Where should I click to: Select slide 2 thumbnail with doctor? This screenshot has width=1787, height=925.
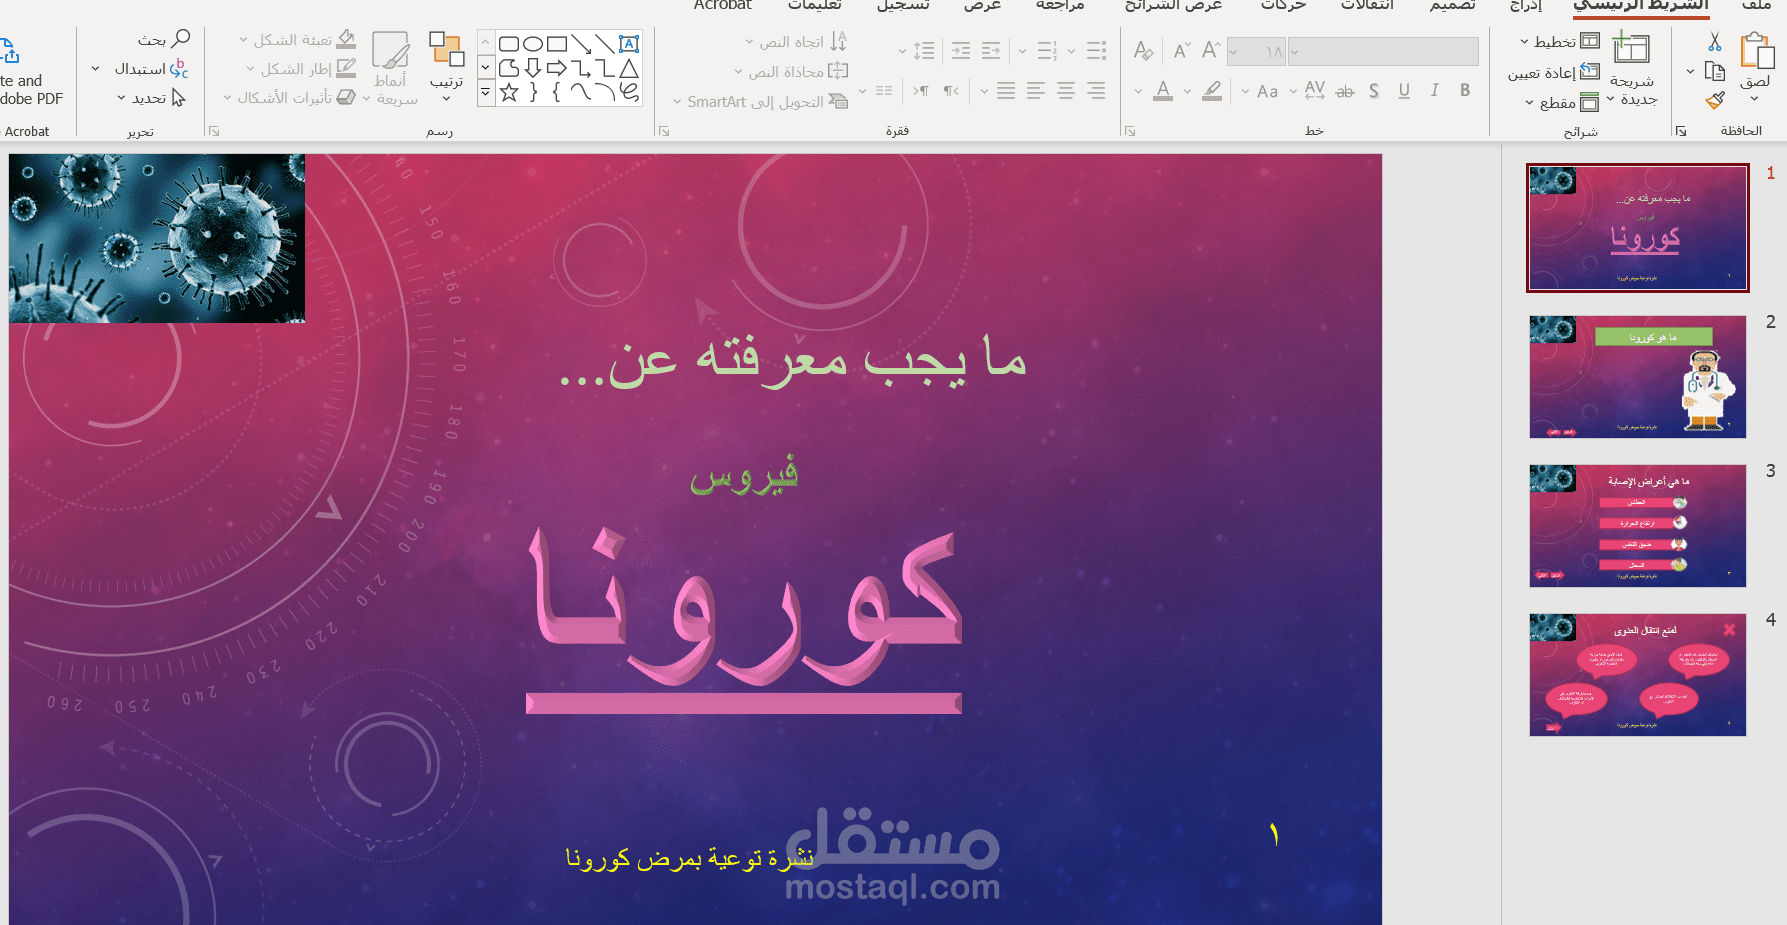pos(1638,377)
